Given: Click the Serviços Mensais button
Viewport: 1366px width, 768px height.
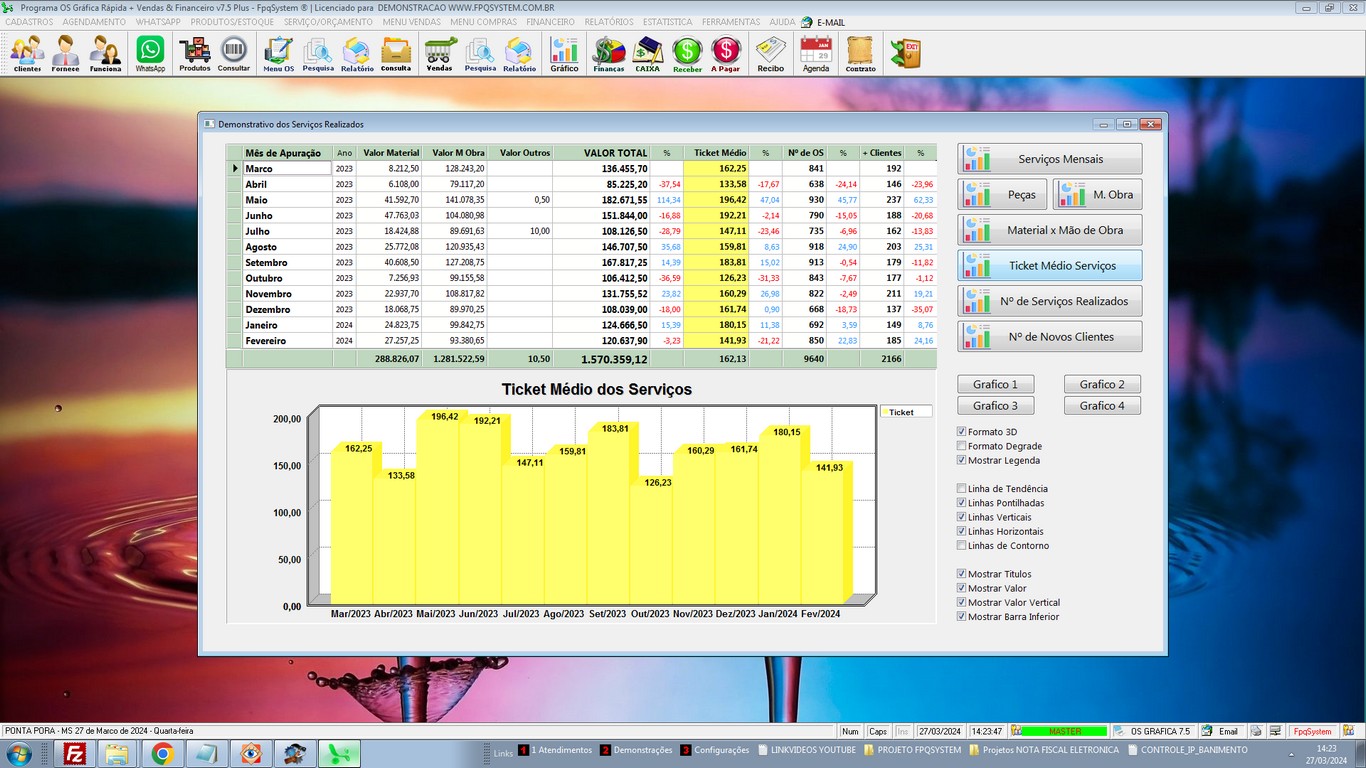Looking at the screenshot, I should (1049, 159).
